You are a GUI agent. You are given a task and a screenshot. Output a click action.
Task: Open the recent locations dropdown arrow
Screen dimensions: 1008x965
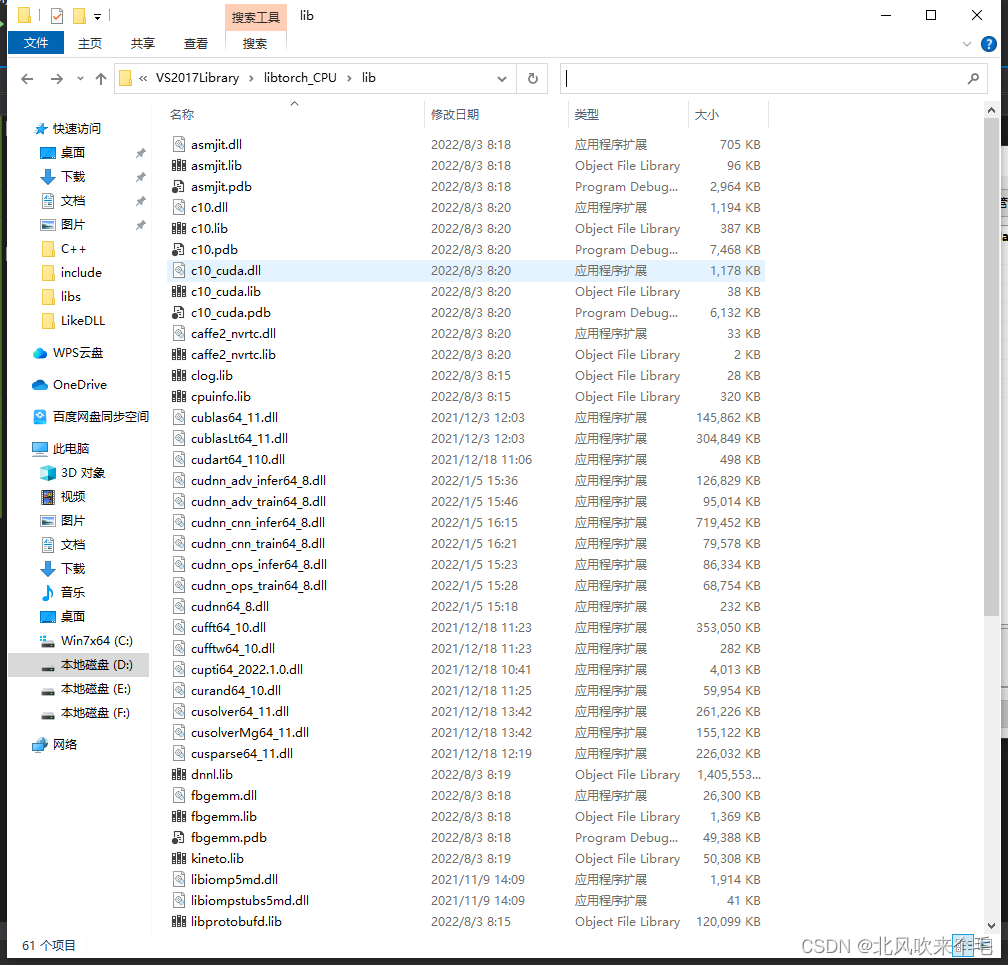point(80,78)
